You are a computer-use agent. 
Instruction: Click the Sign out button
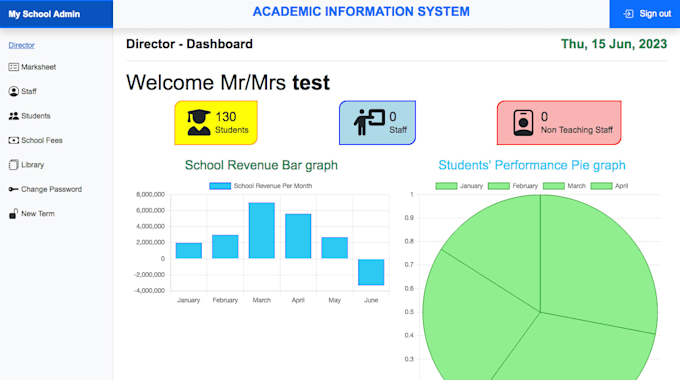(644, 14)
